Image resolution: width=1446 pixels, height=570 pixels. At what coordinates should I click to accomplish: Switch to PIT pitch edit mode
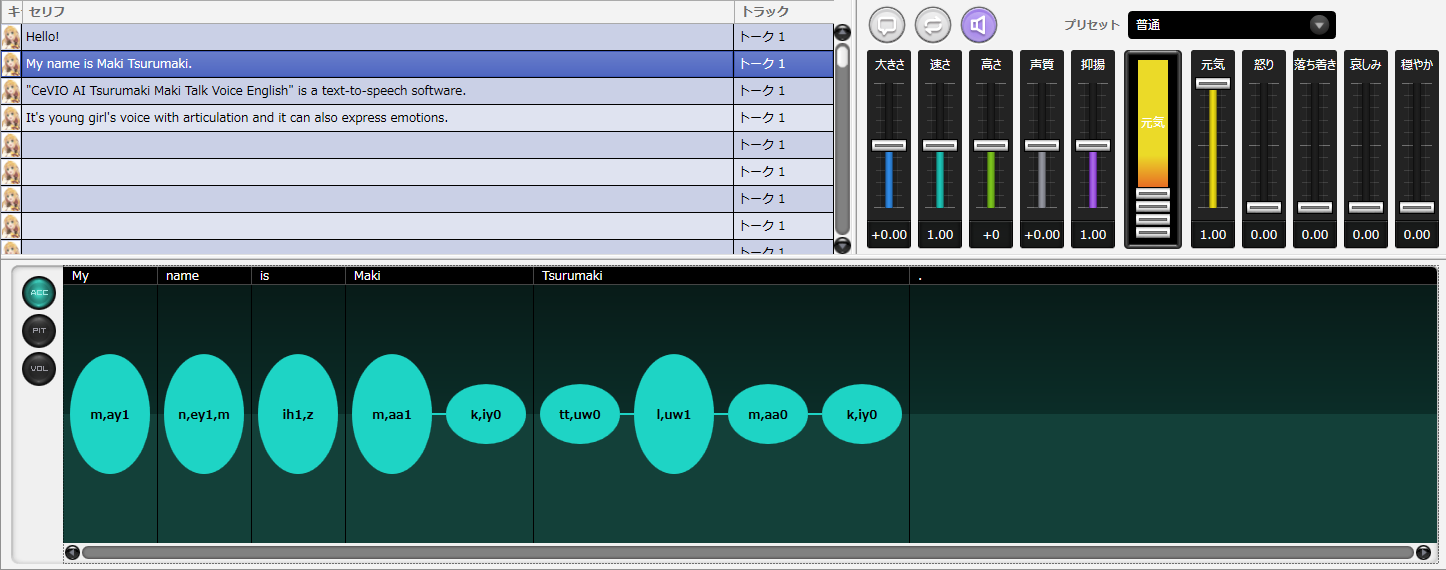coord(39,331)
